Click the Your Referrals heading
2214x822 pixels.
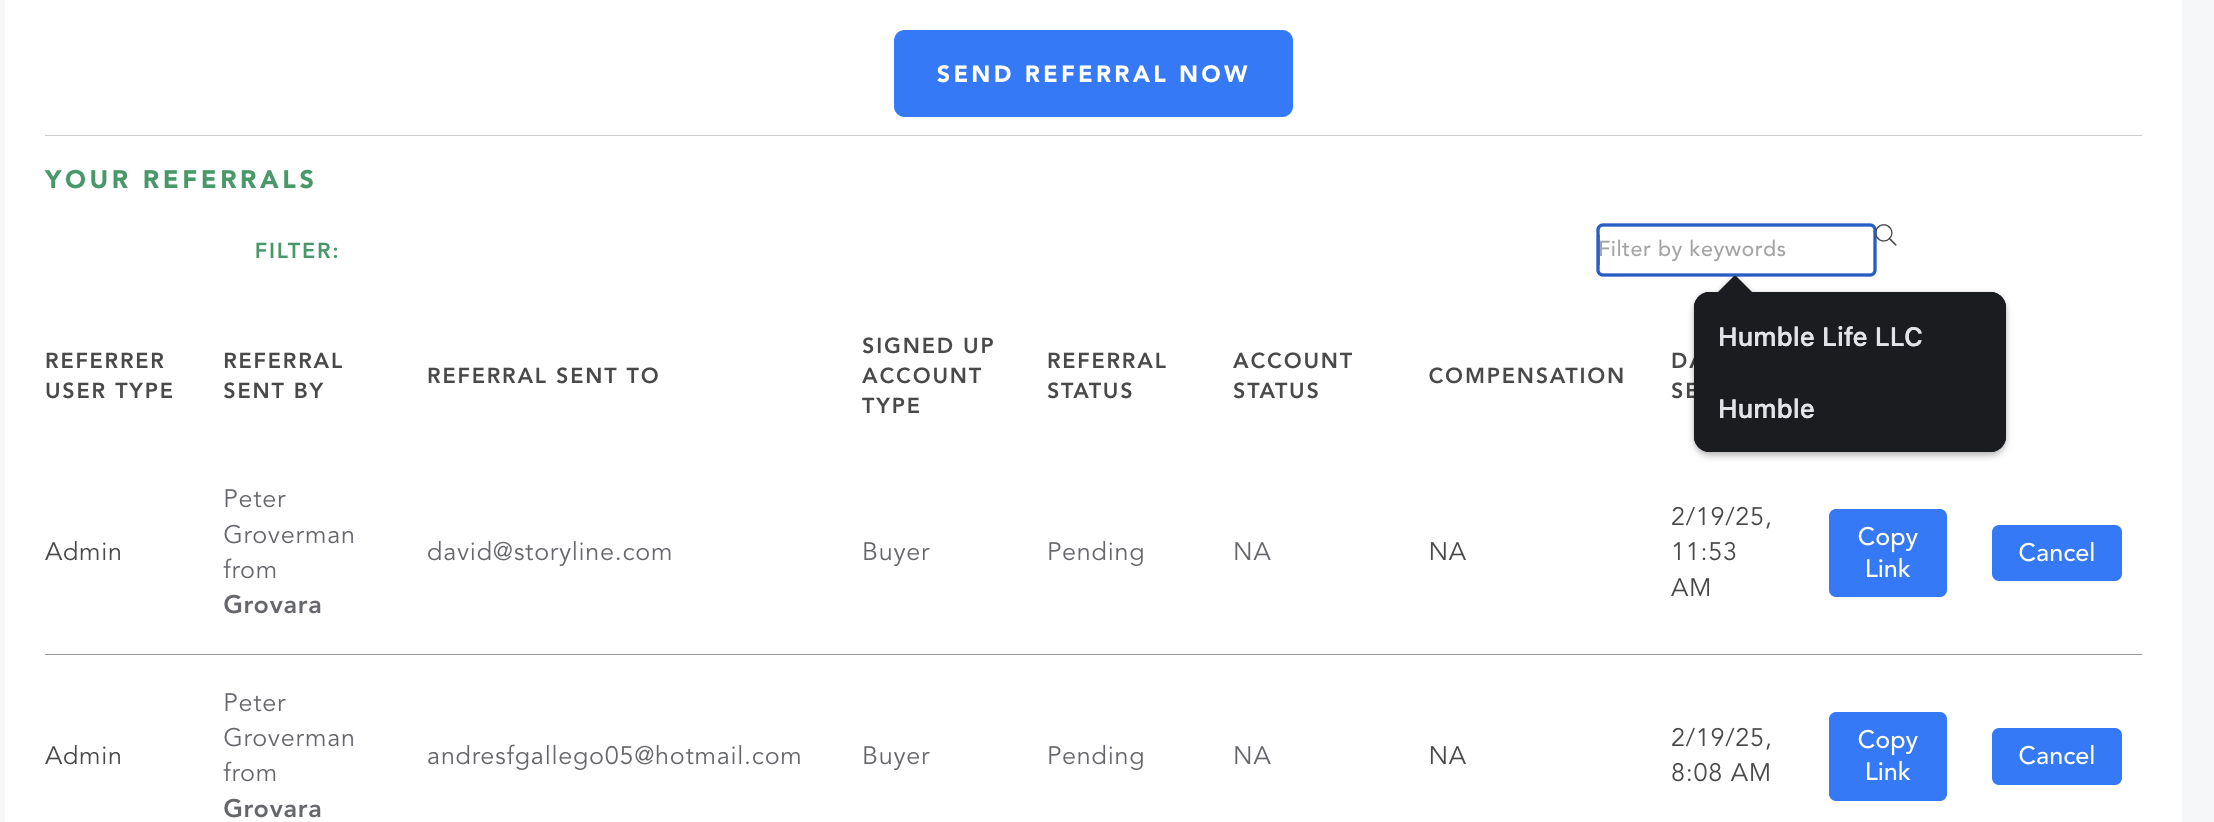[180, 179]
